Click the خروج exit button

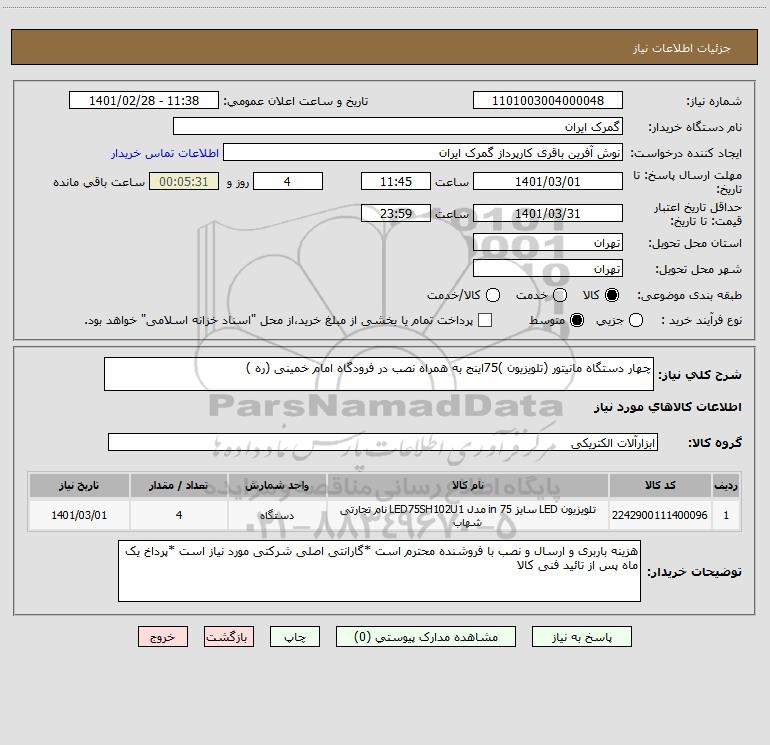[x=163, y=637]
